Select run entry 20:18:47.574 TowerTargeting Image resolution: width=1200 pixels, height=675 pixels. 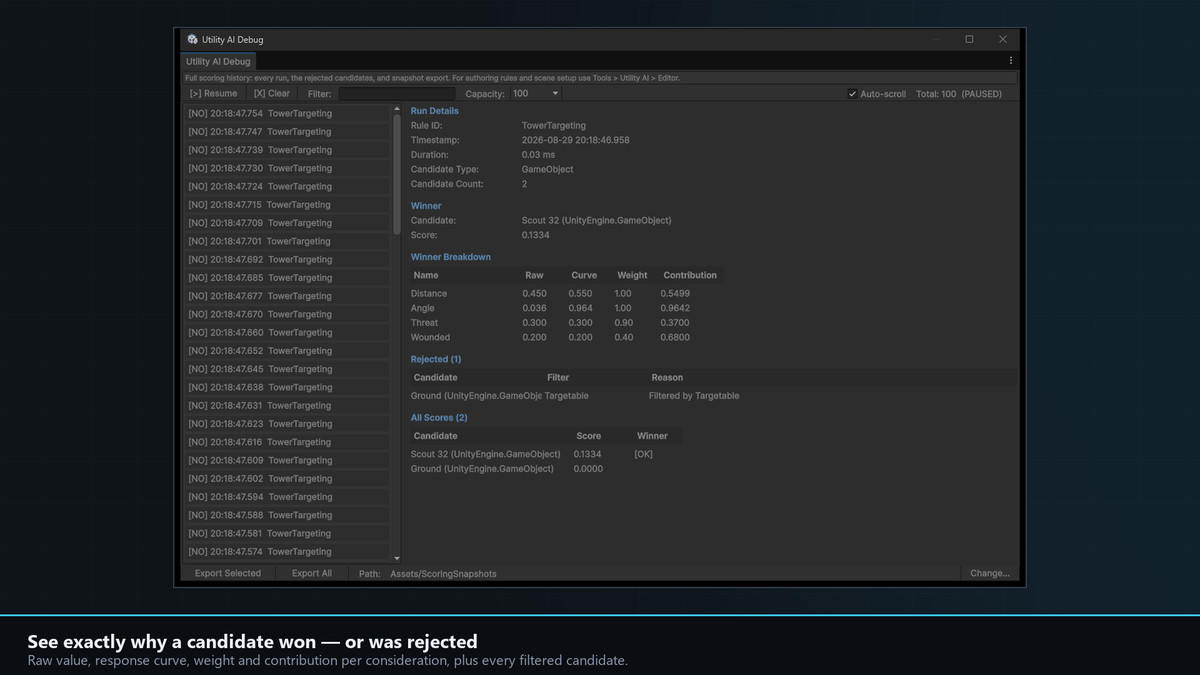tap(287, 551)
